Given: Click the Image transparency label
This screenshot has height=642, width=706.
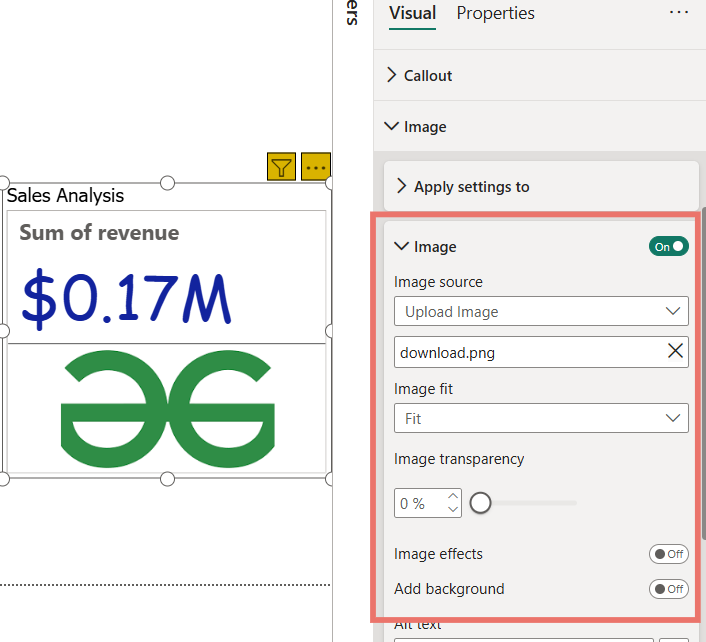Looking at the screenshot, I should point(459,459).
